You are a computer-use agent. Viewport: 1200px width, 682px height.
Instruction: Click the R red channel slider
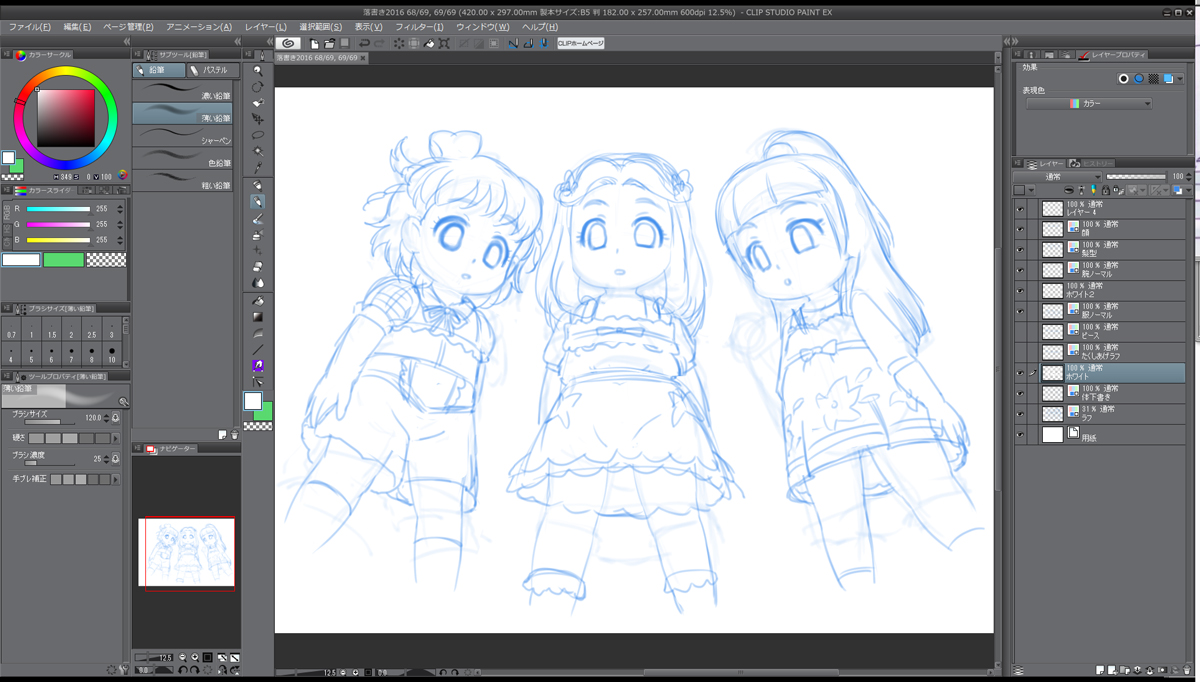(58, 210)
